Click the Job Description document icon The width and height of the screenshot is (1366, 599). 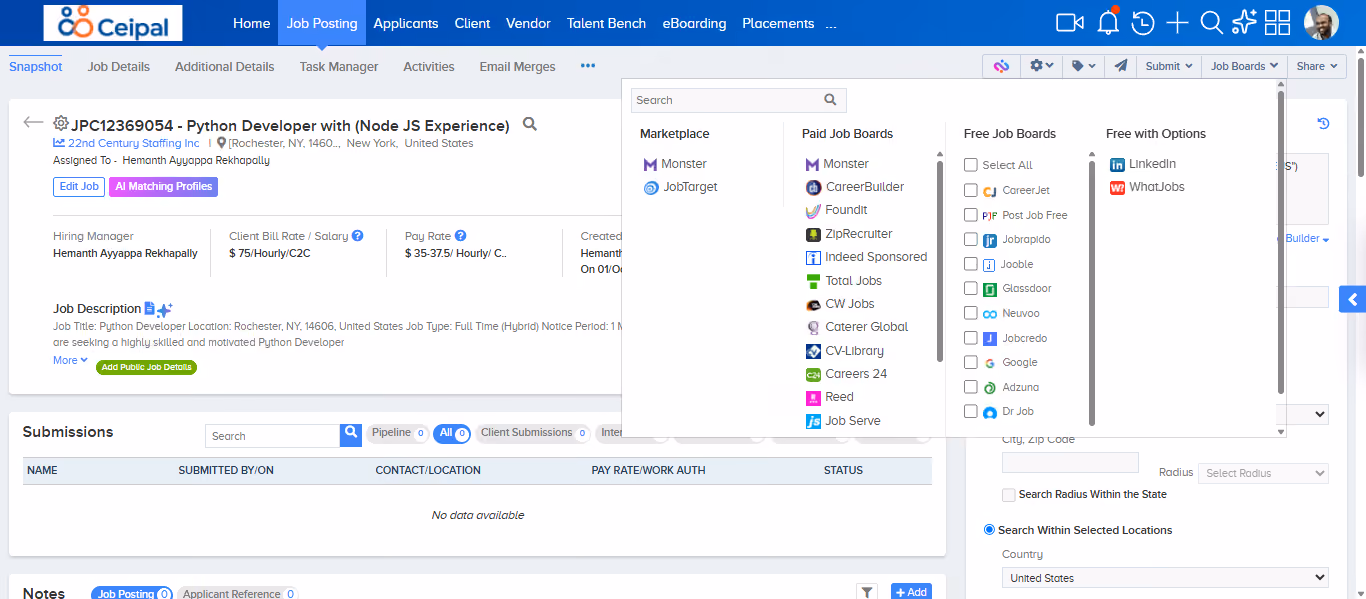tap(149, 308)
